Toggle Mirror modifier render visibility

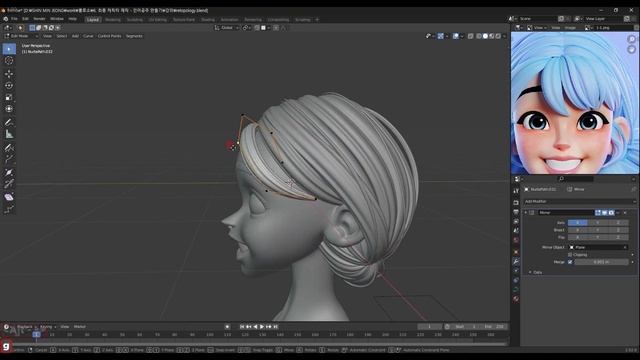pos(611,213)
